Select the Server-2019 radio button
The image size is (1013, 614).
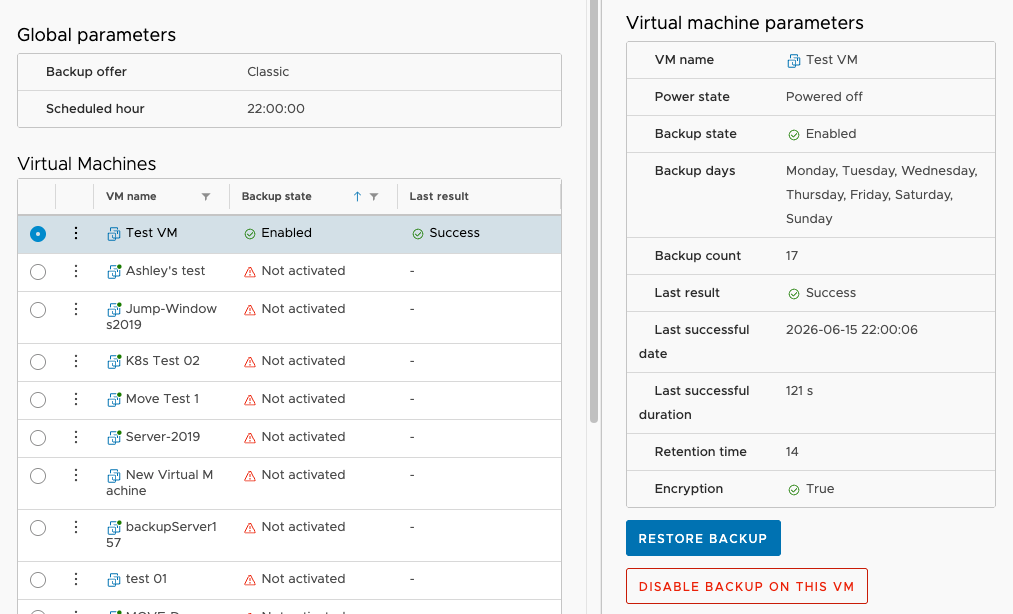[x=38, y=438]
